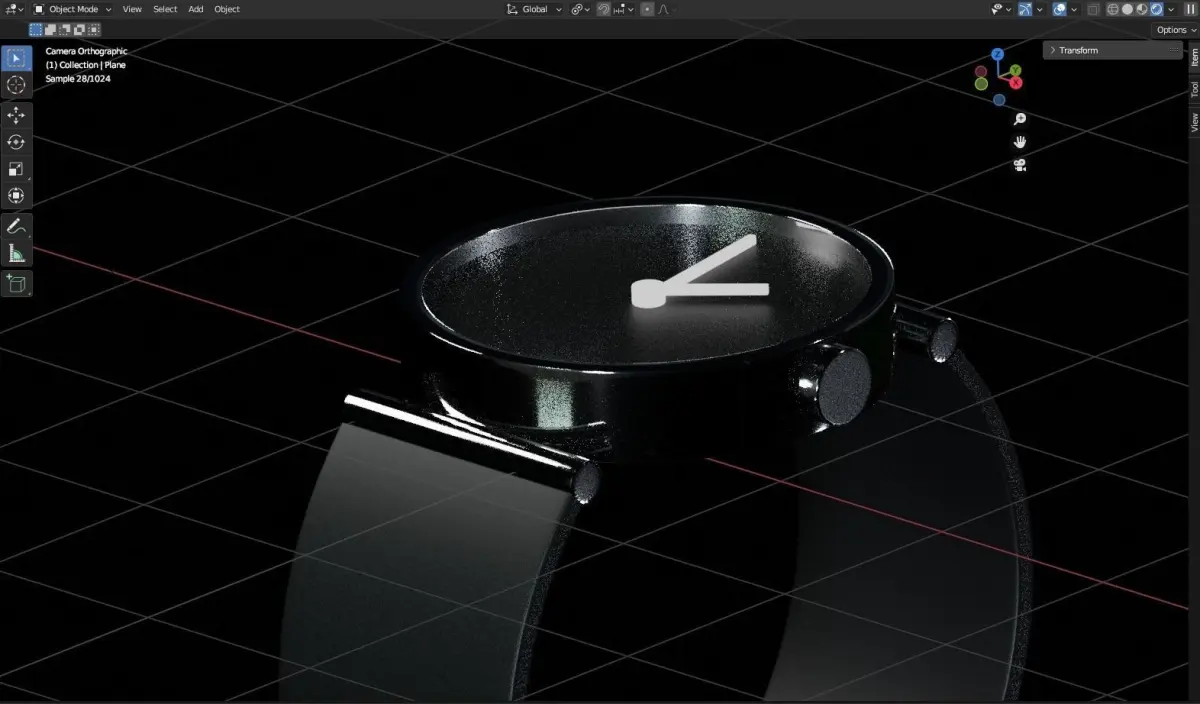Open editor type dropdown
The image size is (1200, 704).
click(x=13, y=9)
